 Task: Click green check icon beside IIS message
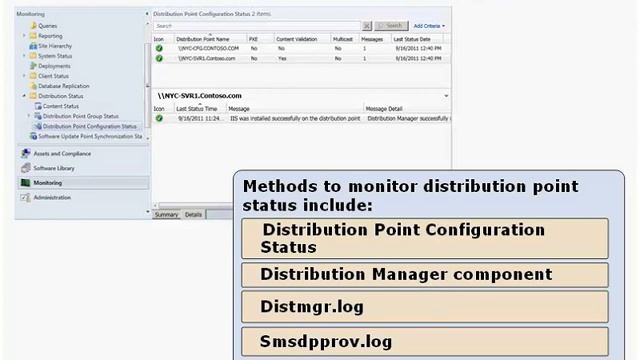point(159,118)
